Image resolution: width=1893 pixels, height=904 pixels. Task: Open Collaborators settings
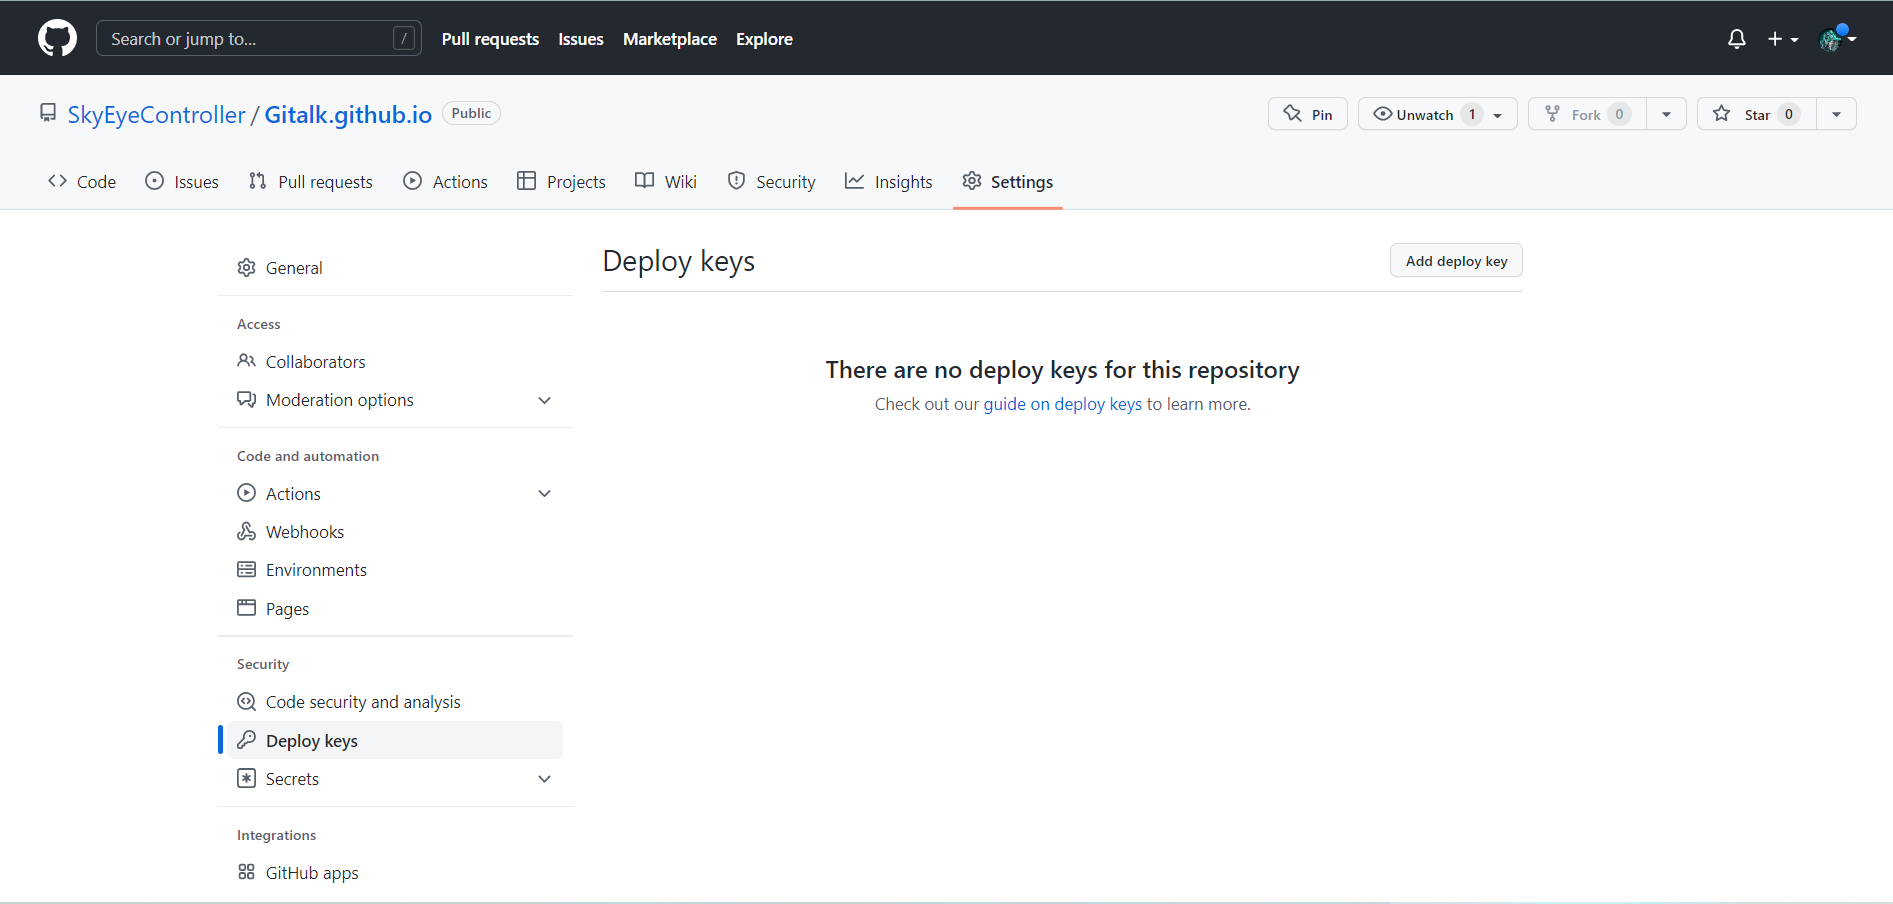tap(395, 361)
